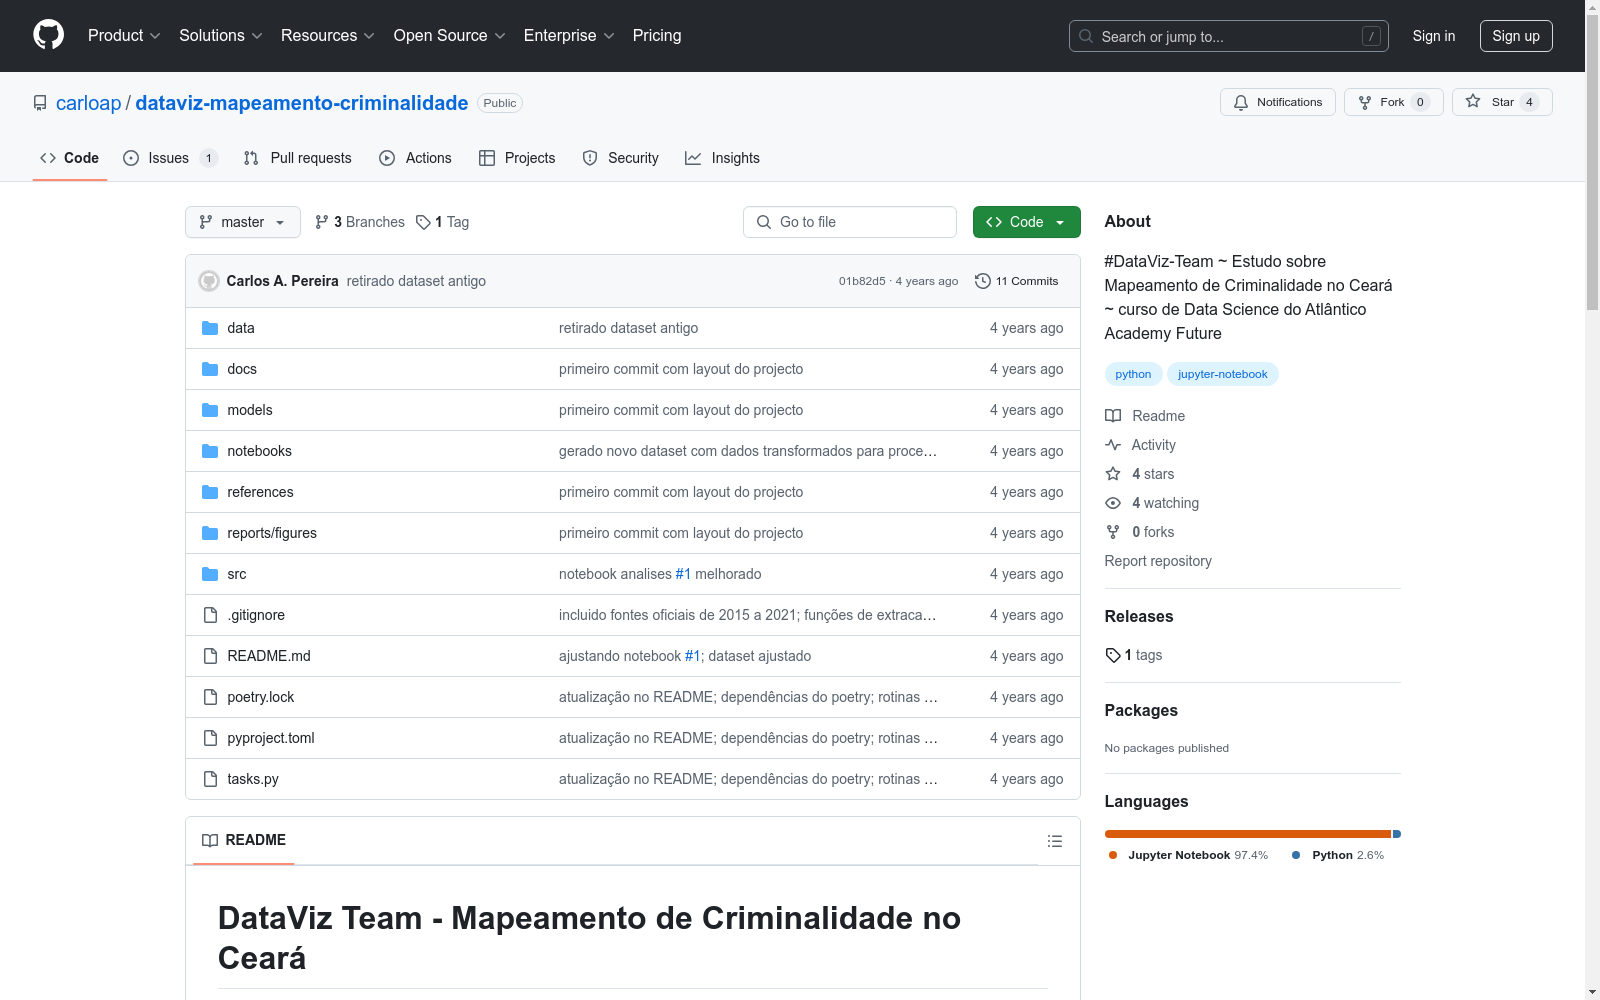This screenshot has height=1000, width=1600.
Task: Expand the Open Source menu
Action: [450, 36]
